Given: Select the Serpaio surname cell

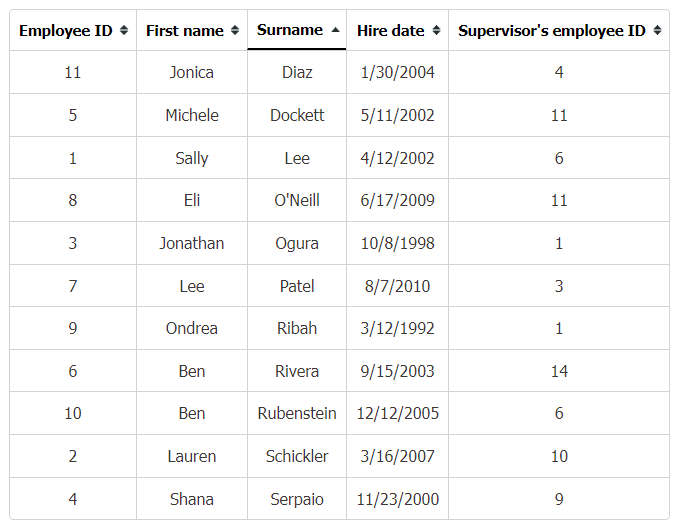Looking at the screenshot, I should pos(297,499).
